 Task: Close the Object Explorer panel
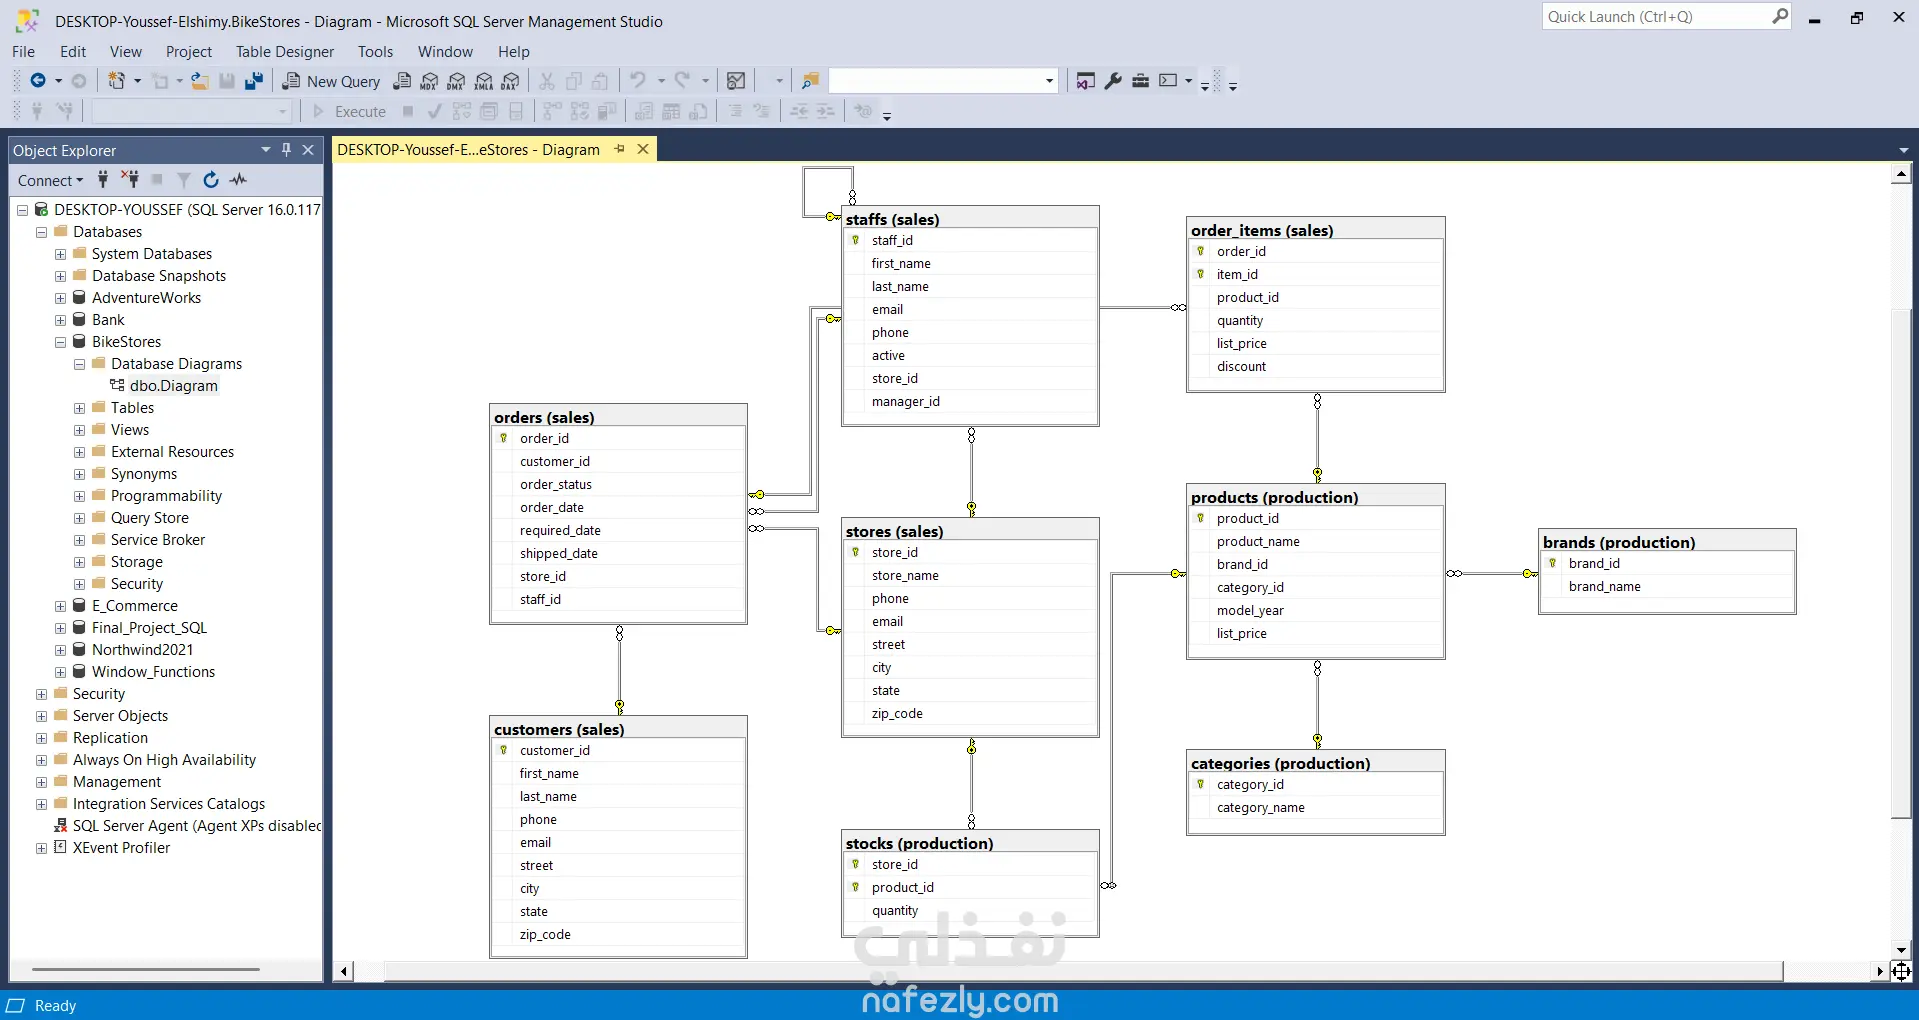pos(308,150)
